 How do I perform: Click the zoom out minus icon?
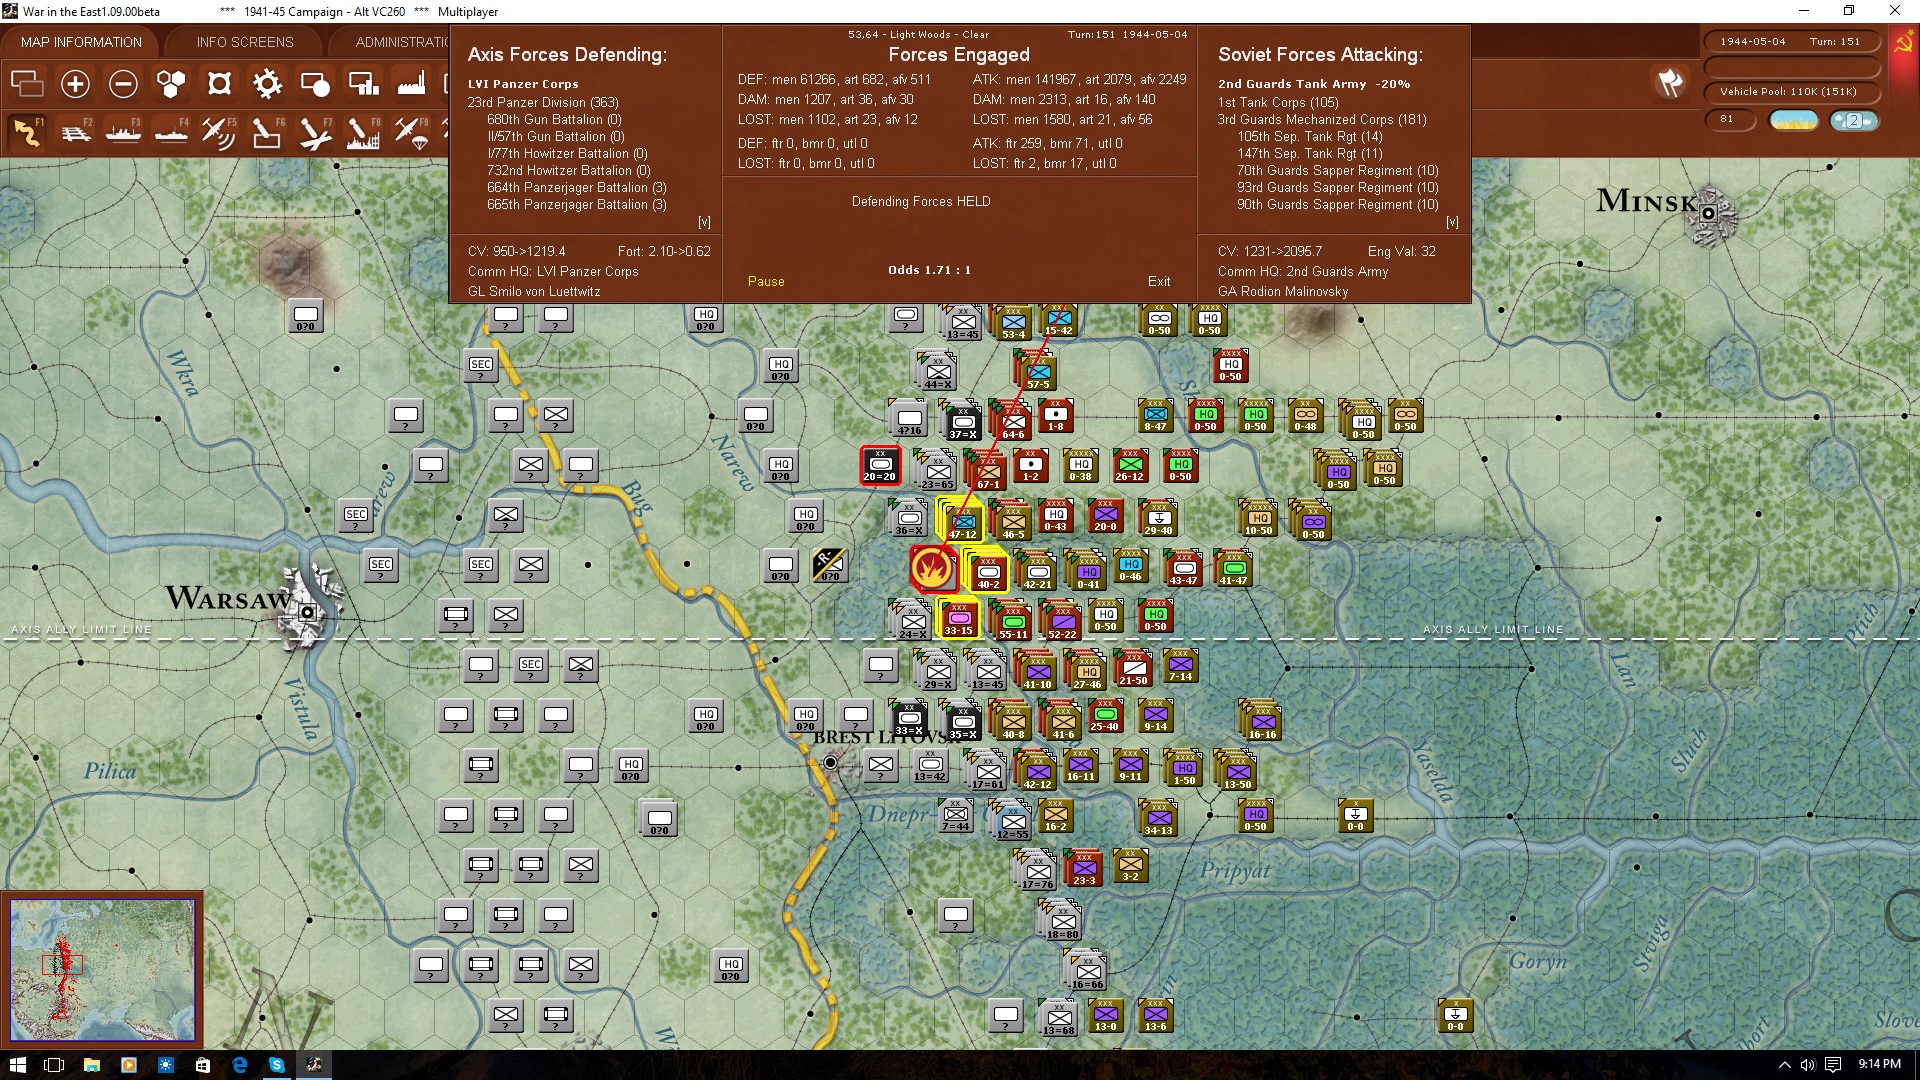point(123,84)
